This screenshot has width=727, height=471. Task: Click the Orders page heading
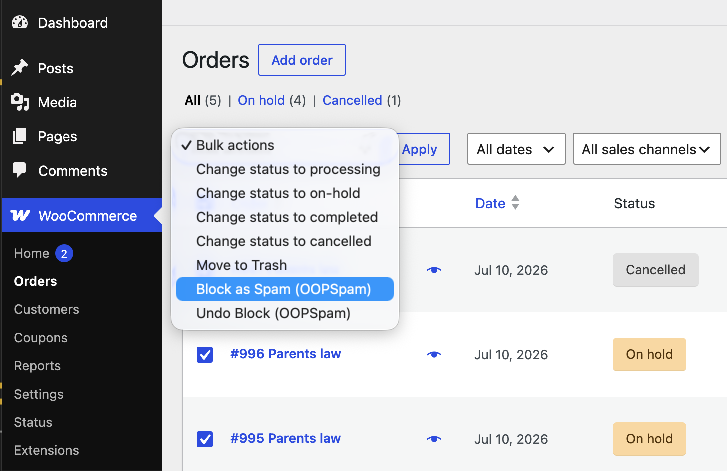pos(216,60)
